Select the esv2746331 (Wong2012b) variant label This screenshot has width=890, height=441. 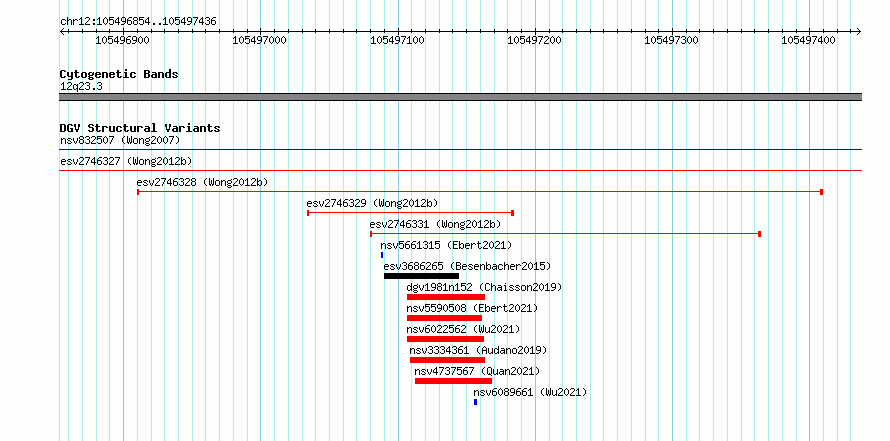[435, 224]
